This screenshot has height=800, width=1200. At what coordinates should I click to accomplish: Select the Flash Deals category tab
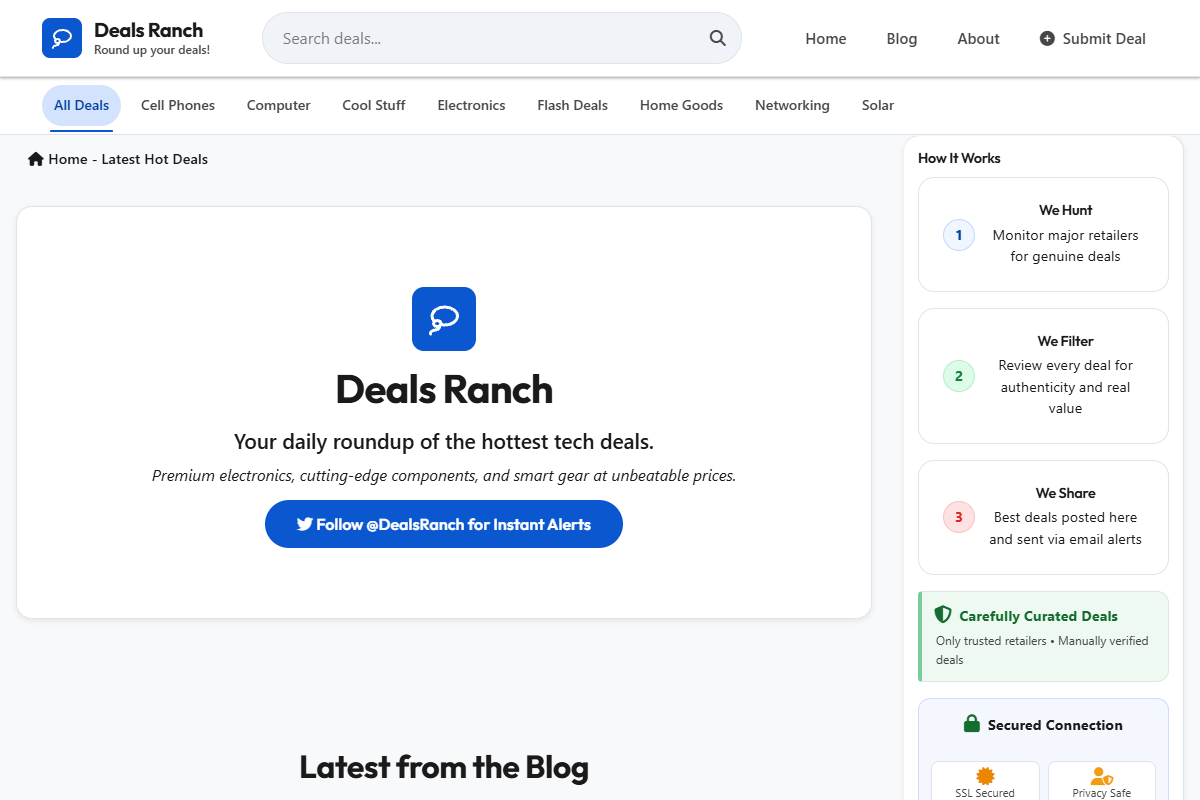[x=572, y=105]
